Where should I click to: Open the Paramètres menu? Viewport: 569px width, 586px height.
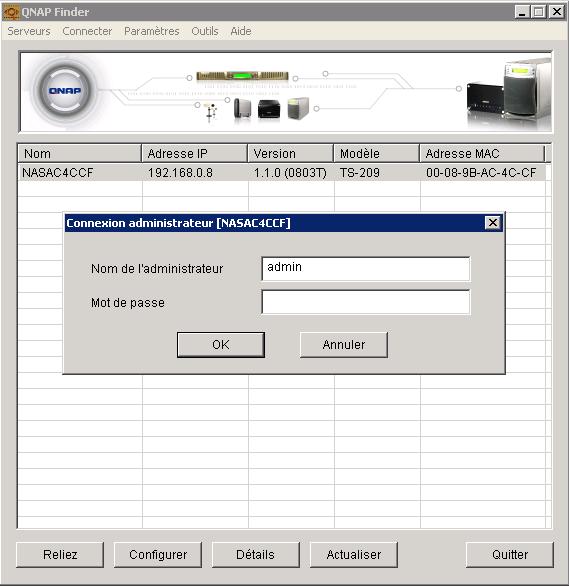152,31
